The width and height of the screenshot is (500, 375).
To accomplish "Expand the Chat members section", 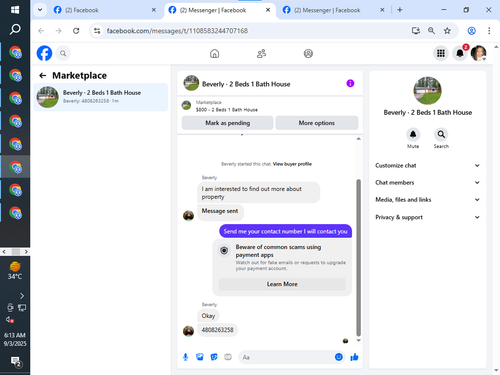I will [427, 182].
